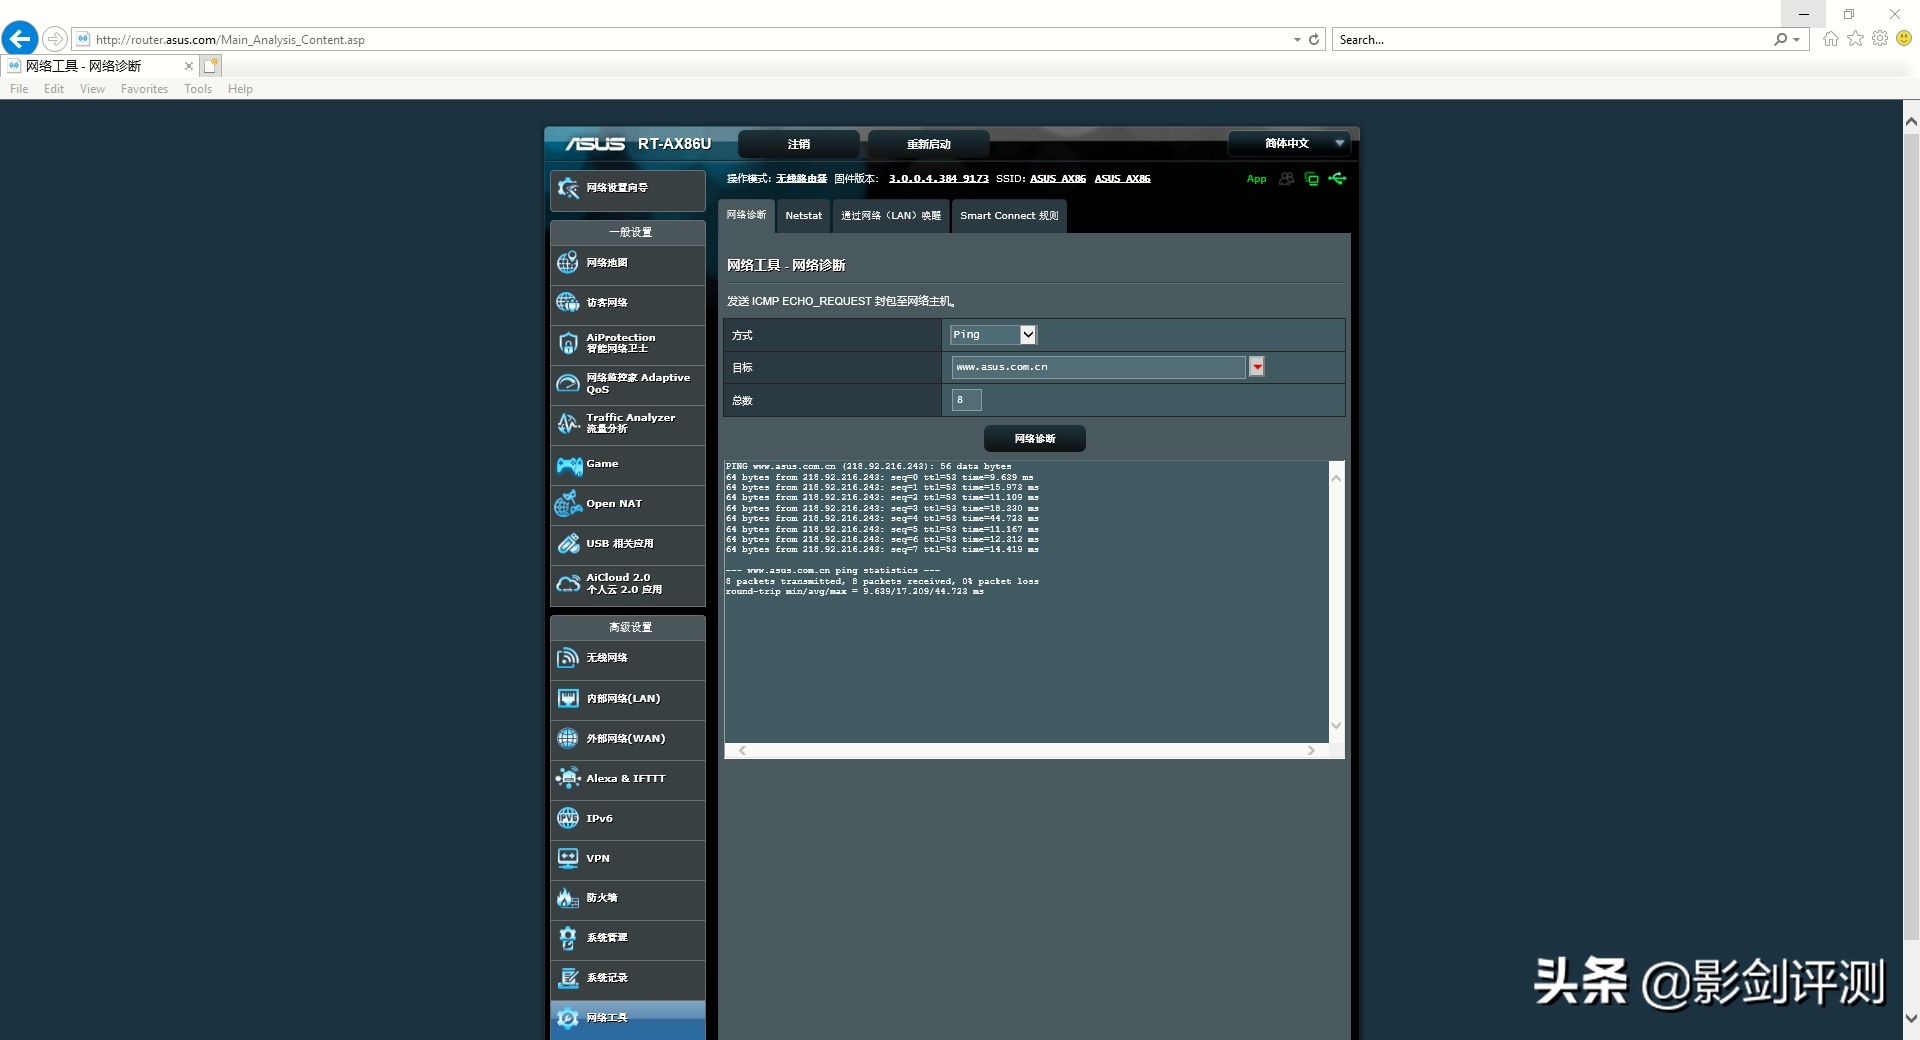The image size is (1920, 1040).
Task: Open the File menu
Action: point(19,89)
